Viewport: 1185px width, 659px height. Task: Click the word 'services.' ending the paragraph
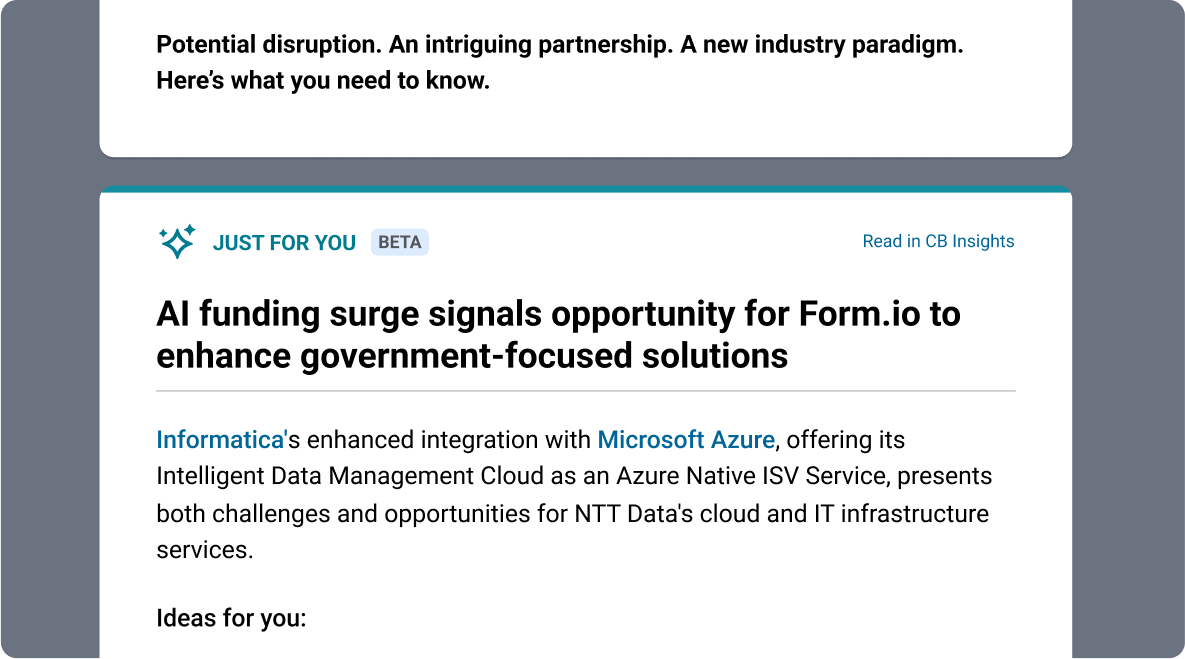204,550
